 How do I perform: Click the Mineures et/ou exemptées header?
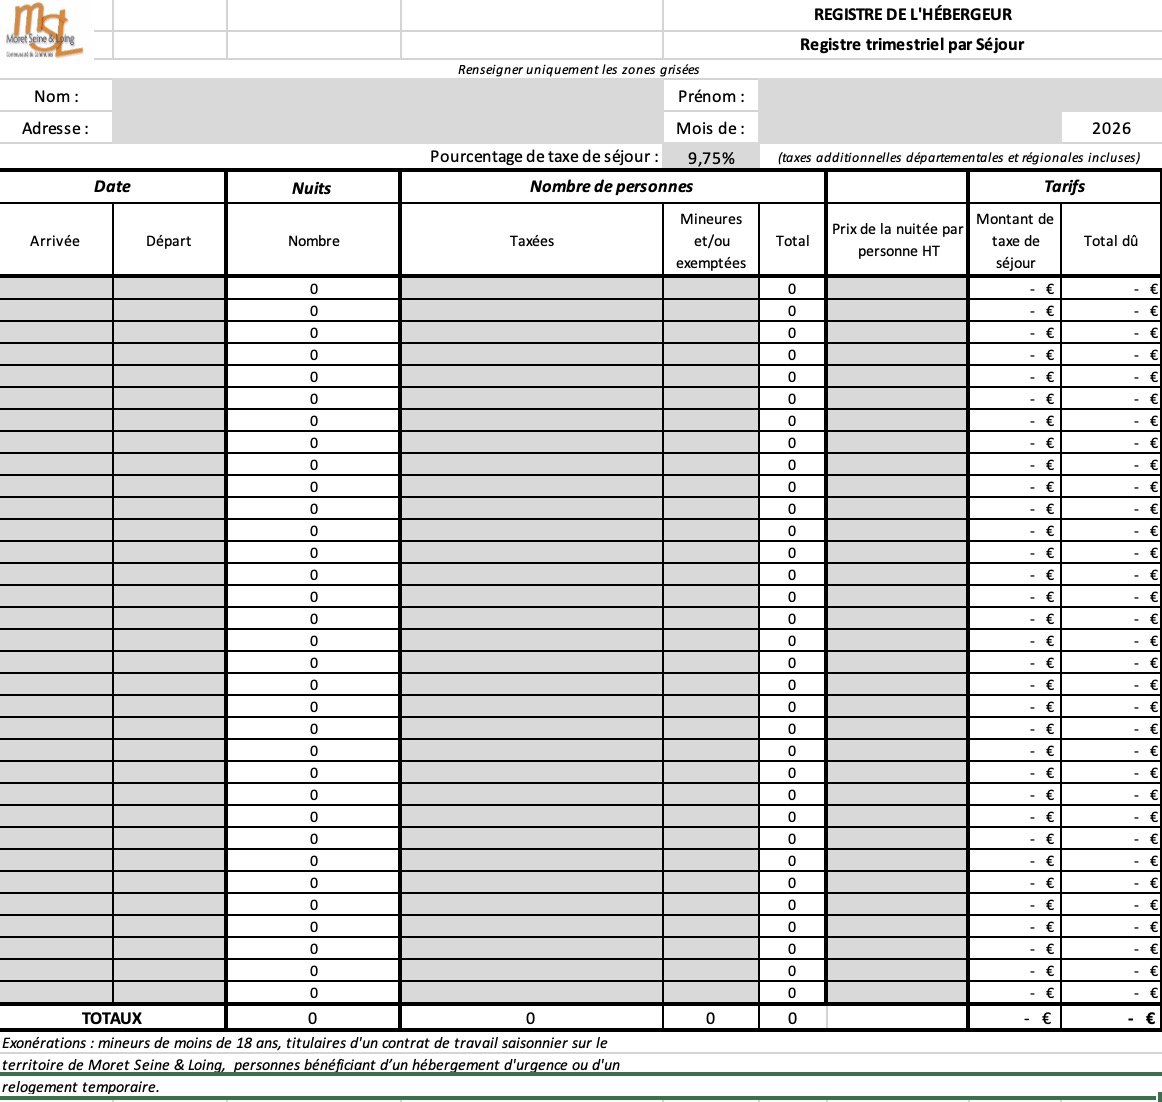[711, 241]
